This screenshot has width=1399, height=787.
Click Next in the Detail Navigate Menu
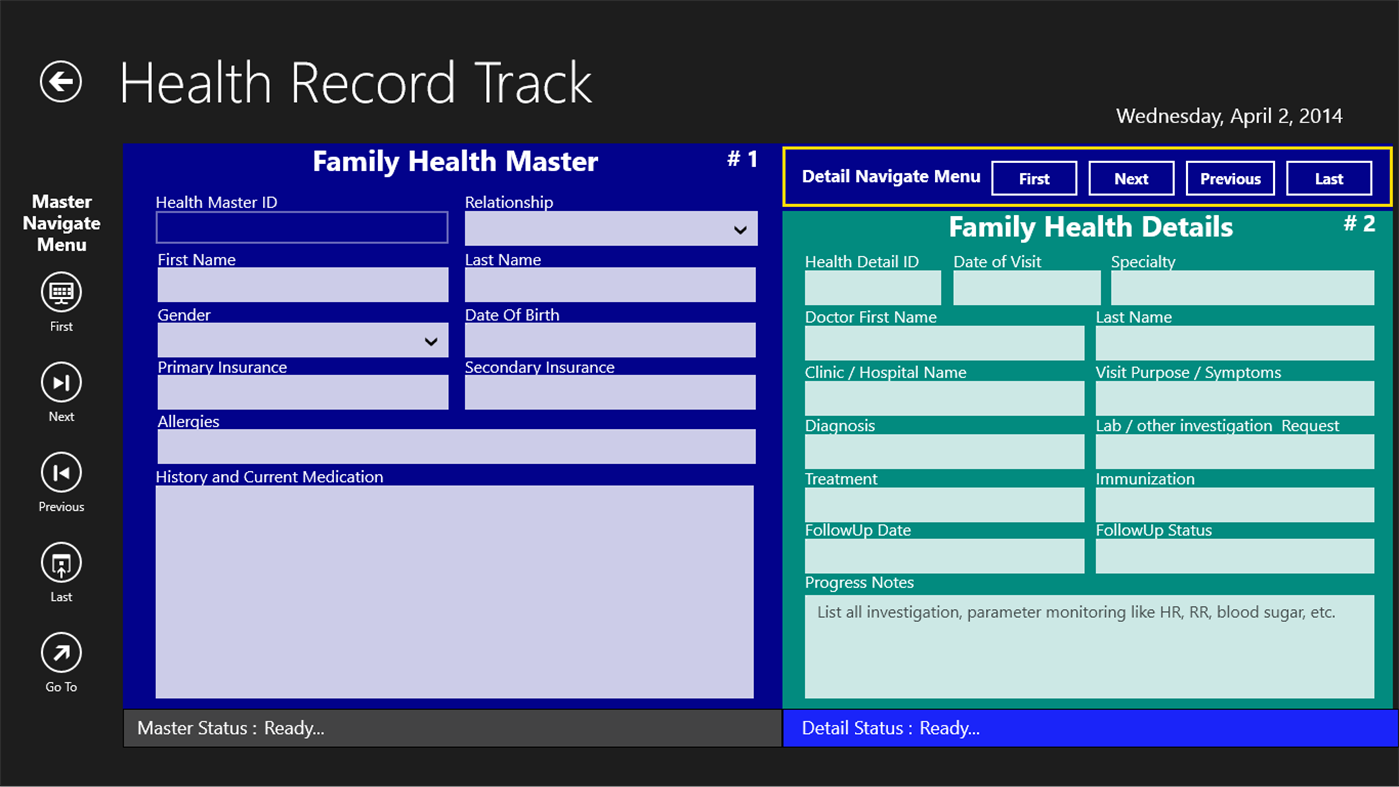click(x=1131, y=178)
